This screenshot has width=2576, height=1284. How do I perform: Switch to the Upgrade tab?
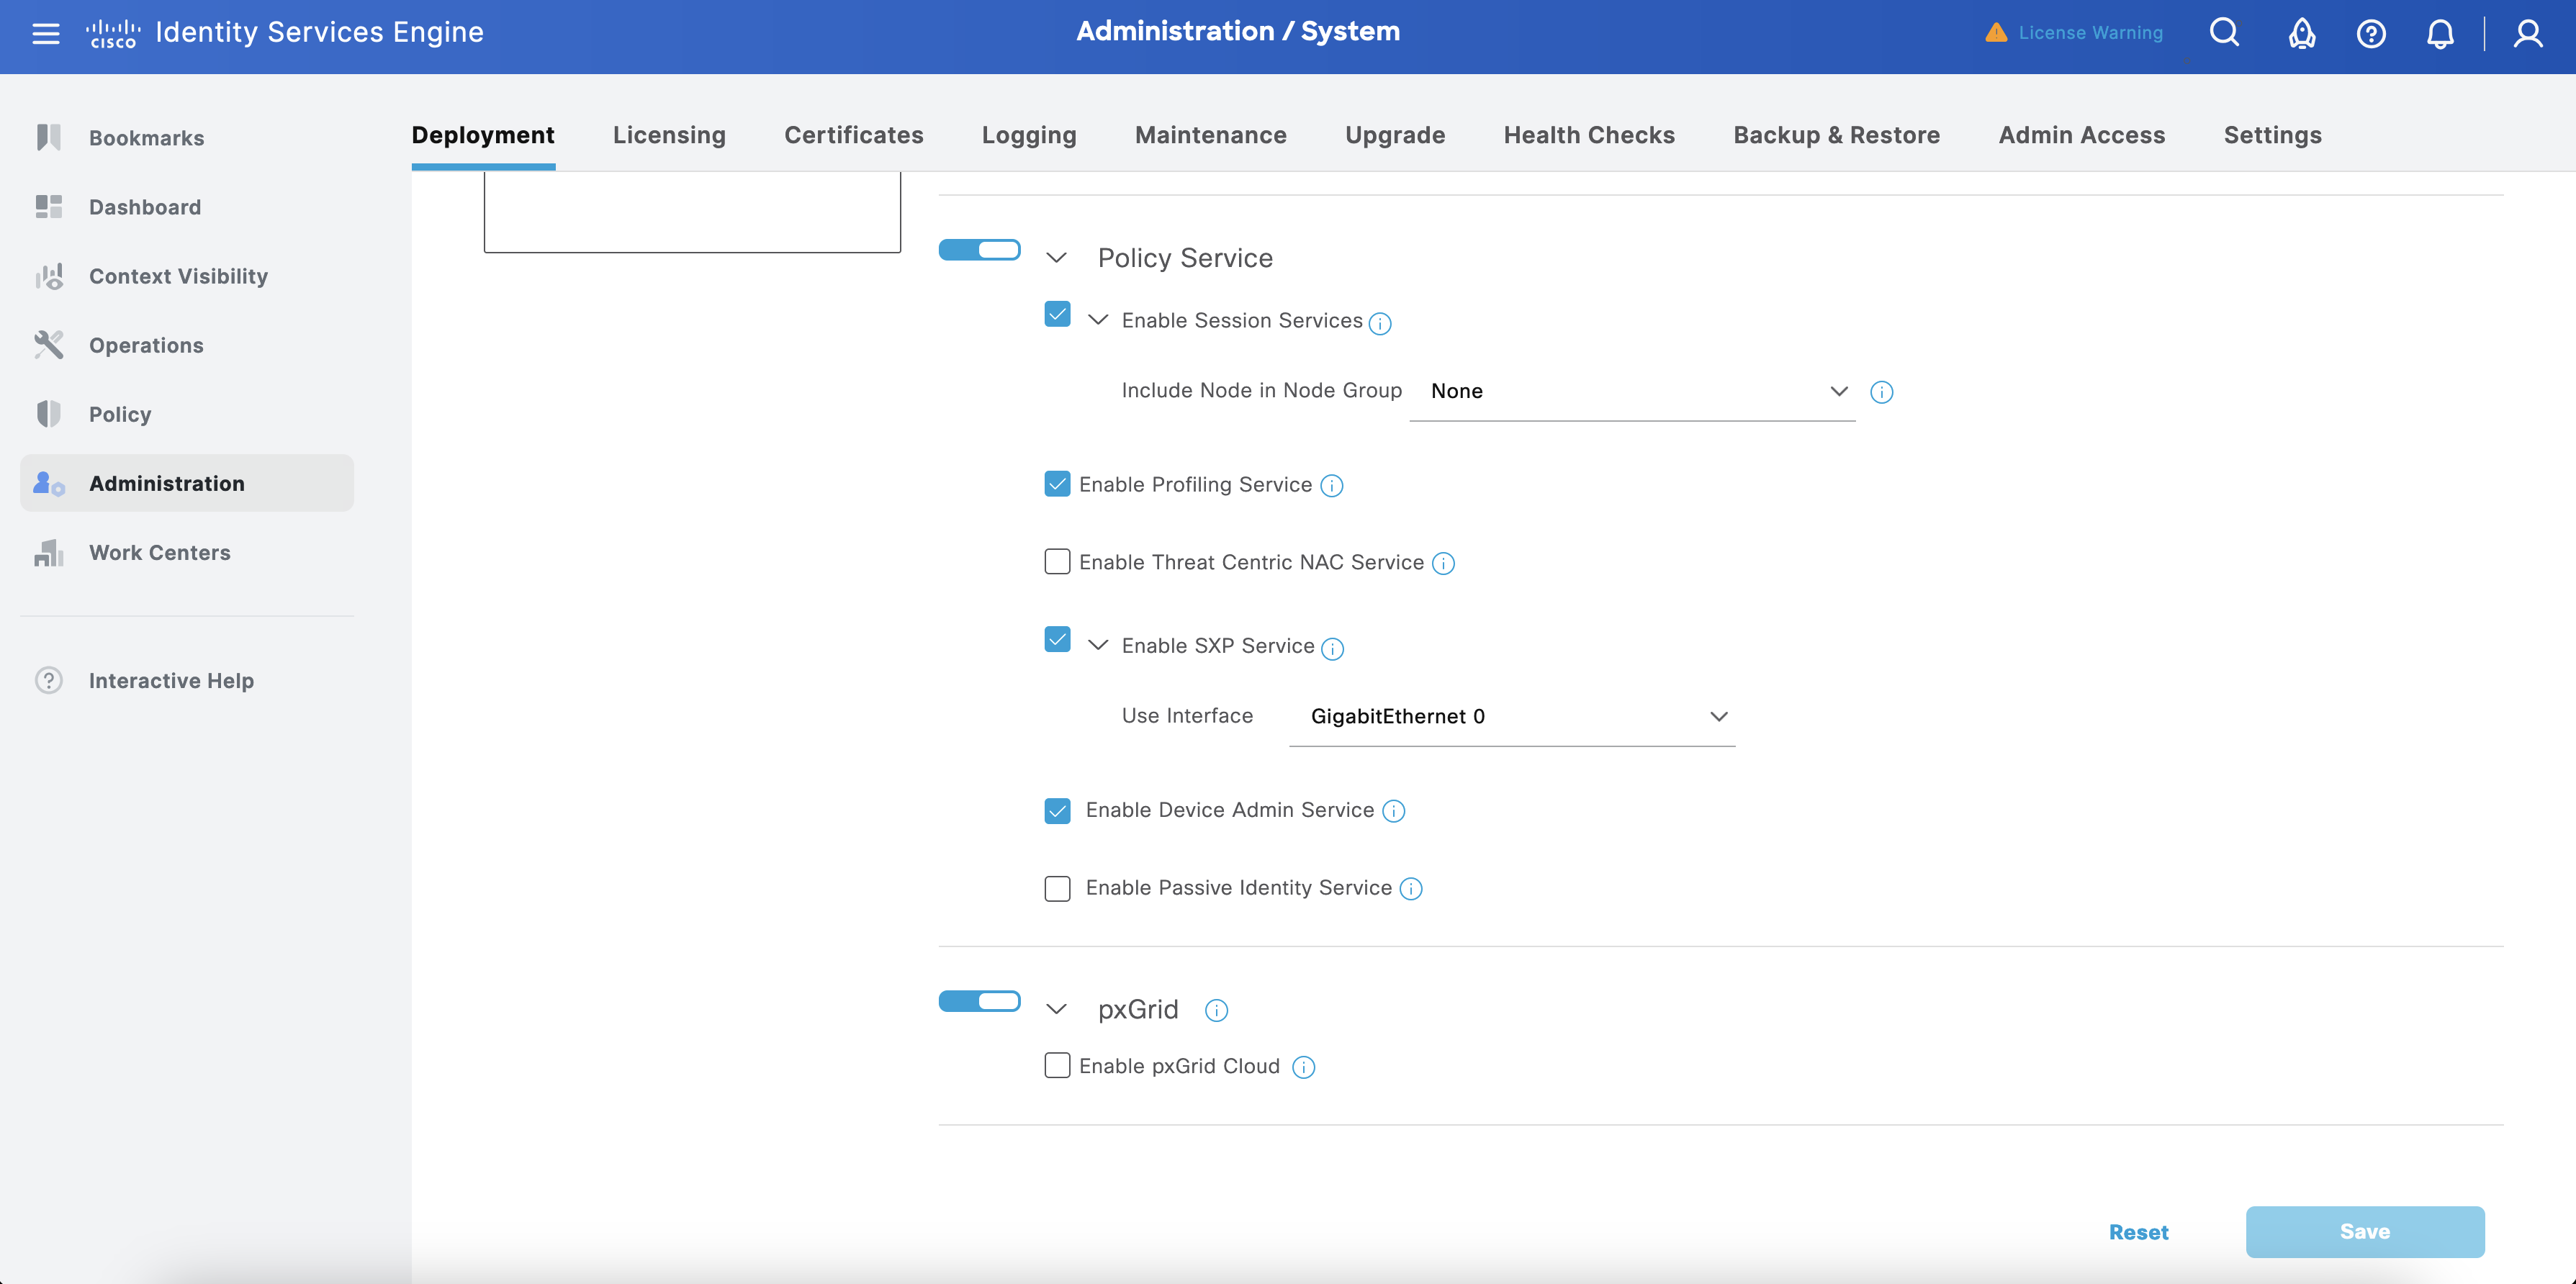point(1394,135)
